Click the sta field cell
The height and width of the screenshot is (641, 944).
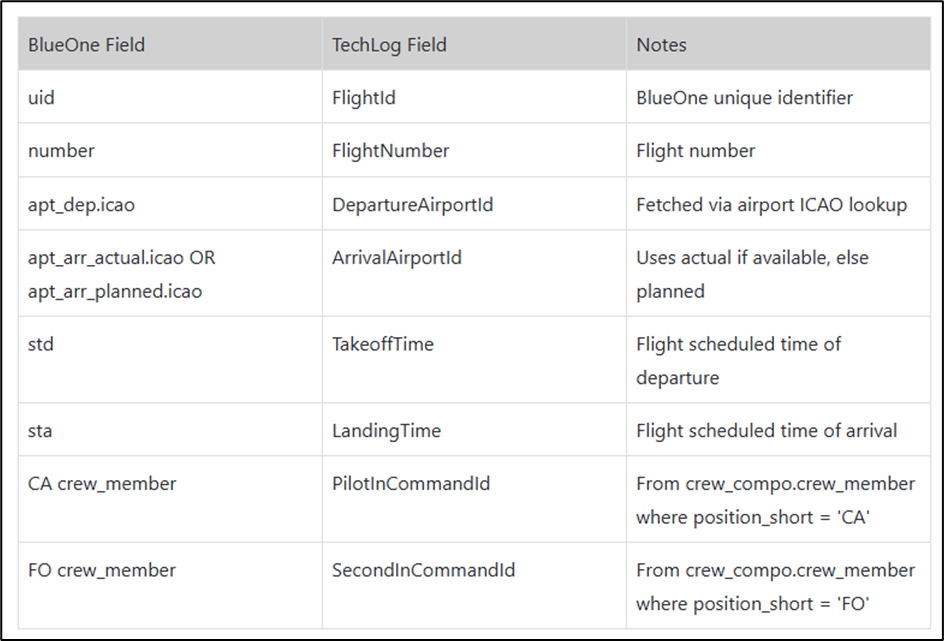coord(170,430)
